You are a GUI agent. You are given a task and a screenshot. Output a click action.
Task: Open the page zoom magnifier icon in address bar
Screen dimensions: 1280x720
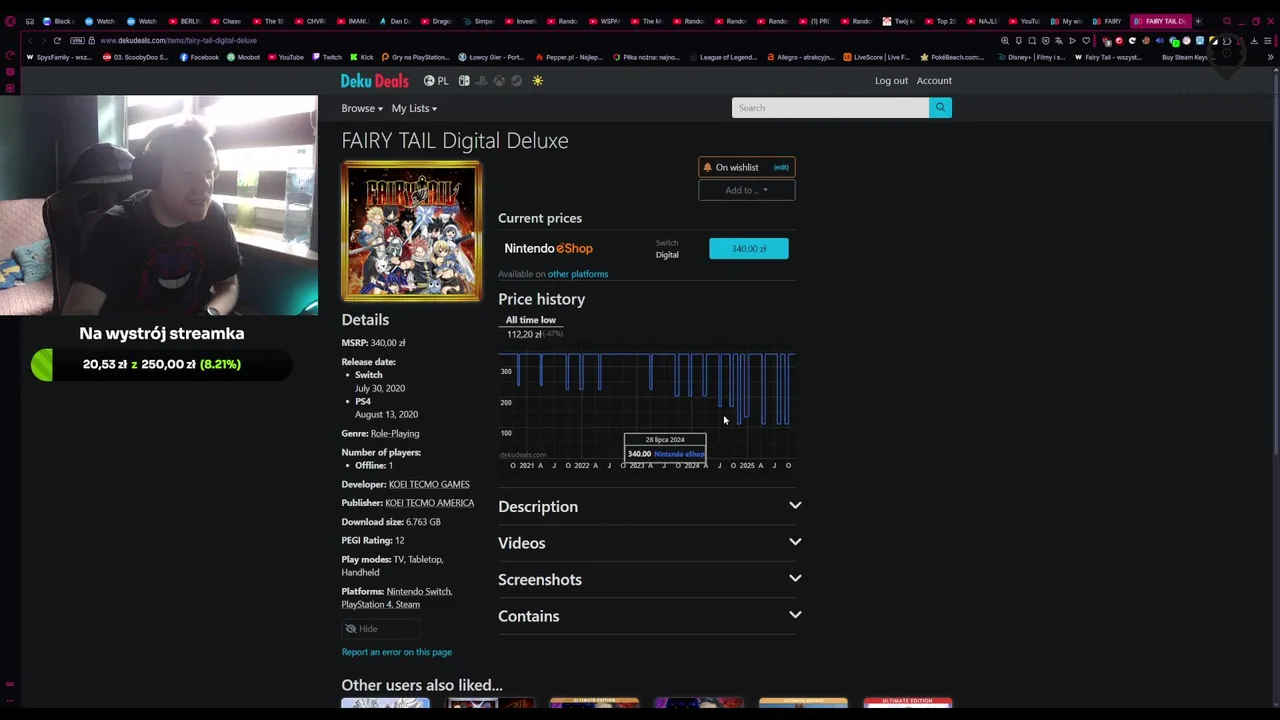[x=1005, y=41]
